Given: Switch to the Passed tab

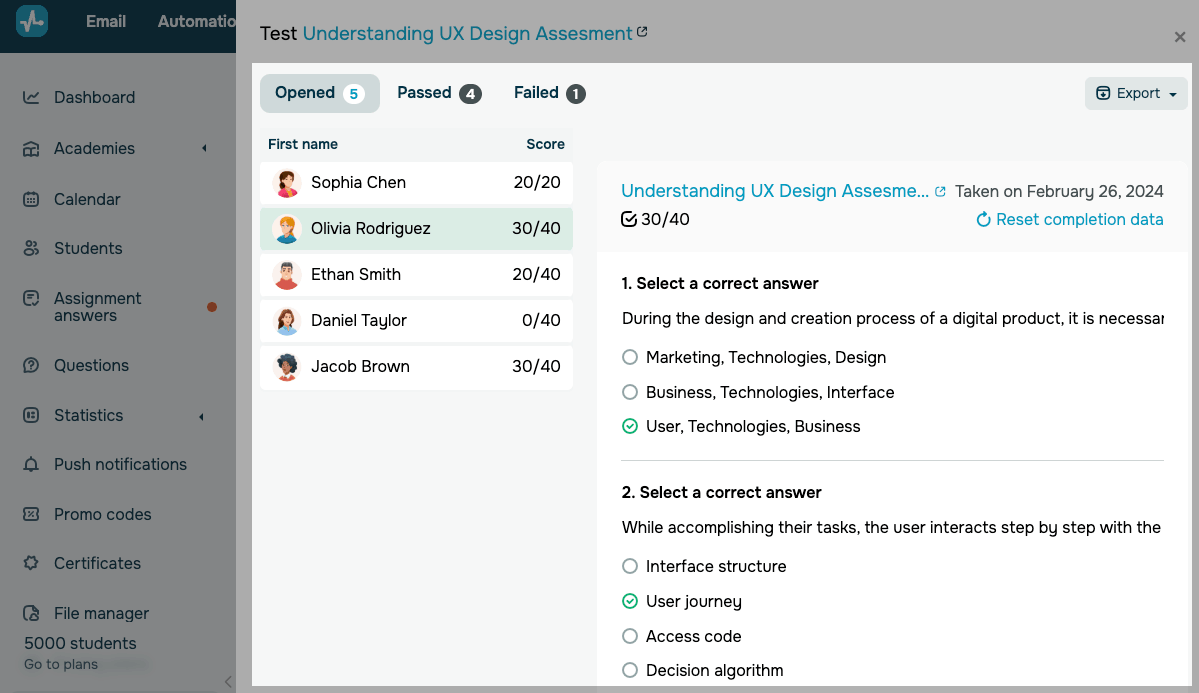Looking at the screenshot, I should (438, 93).
